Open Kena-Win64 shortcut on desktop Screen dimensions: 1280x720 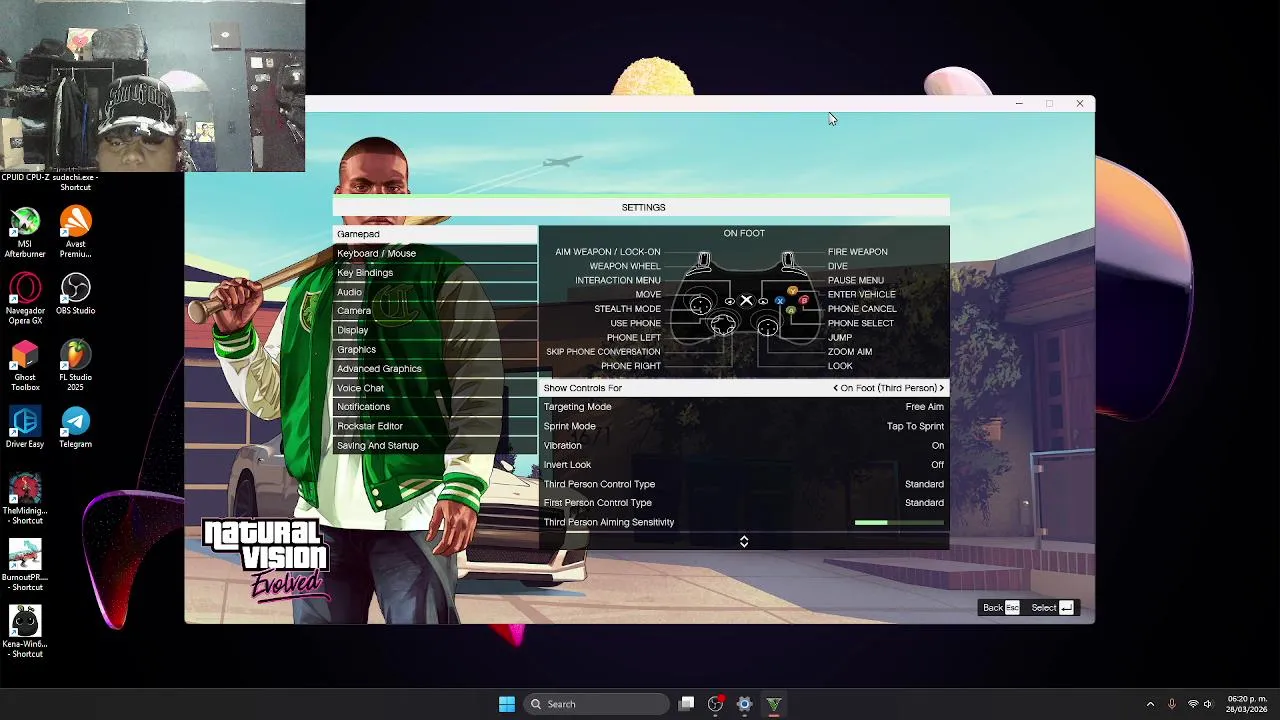(x=25, y=632)
